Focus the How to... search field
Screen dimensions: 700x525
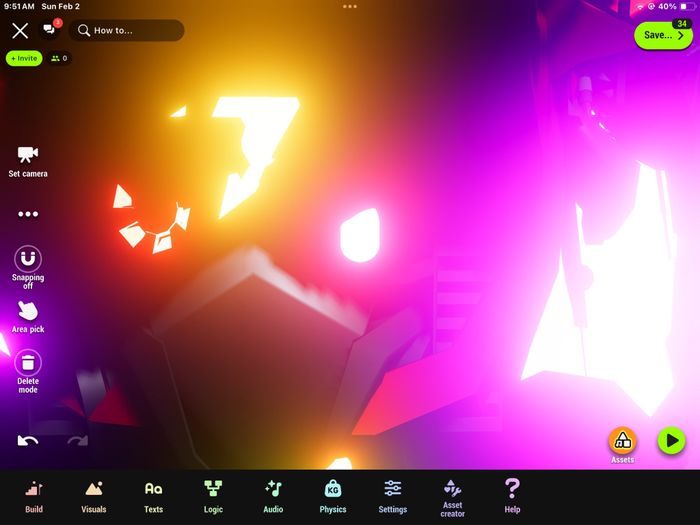(x=126, y=30)
